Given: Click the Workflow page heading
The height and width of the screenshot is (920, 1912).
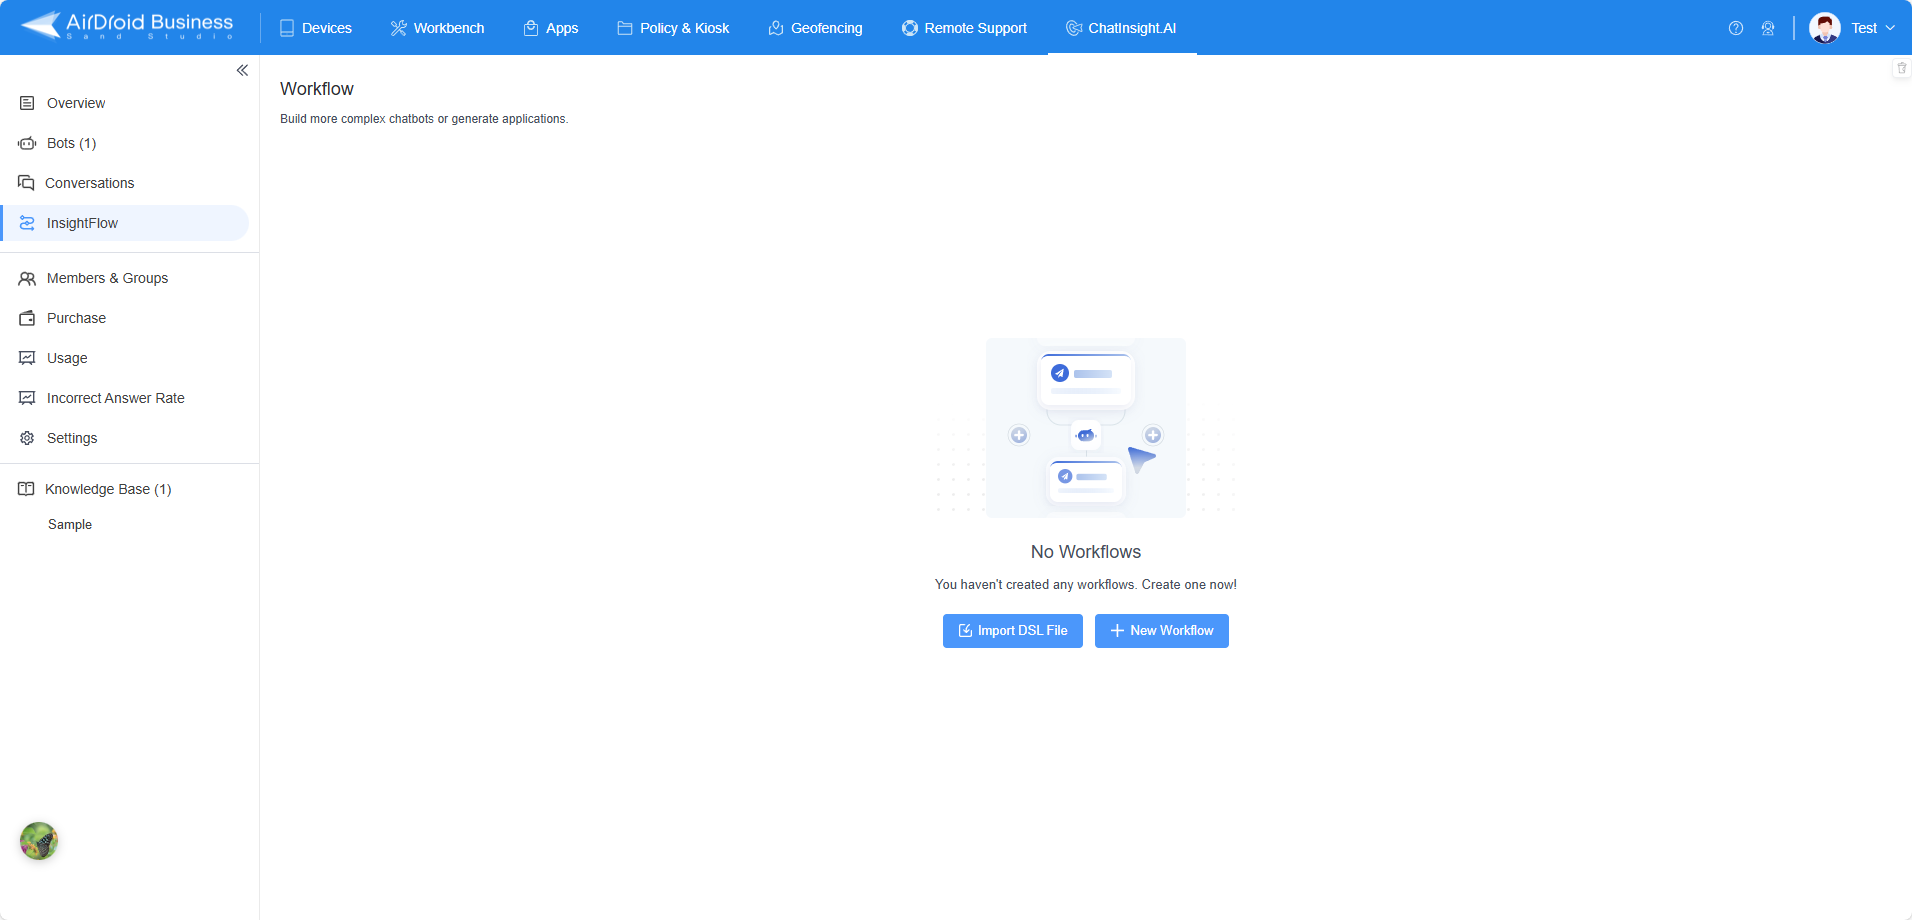Looking at the screenshot, I should point(317,89).
